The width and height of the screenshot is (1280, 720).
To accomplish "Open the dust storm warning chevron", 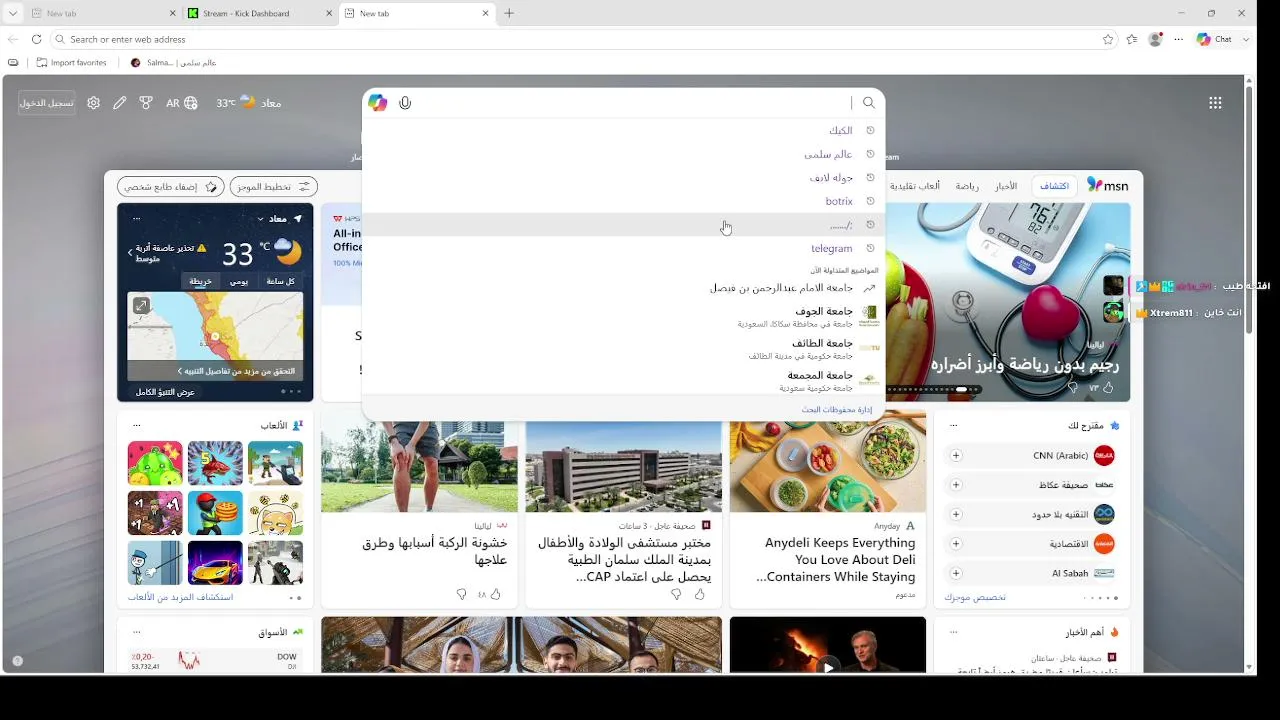I will (129, 253).
